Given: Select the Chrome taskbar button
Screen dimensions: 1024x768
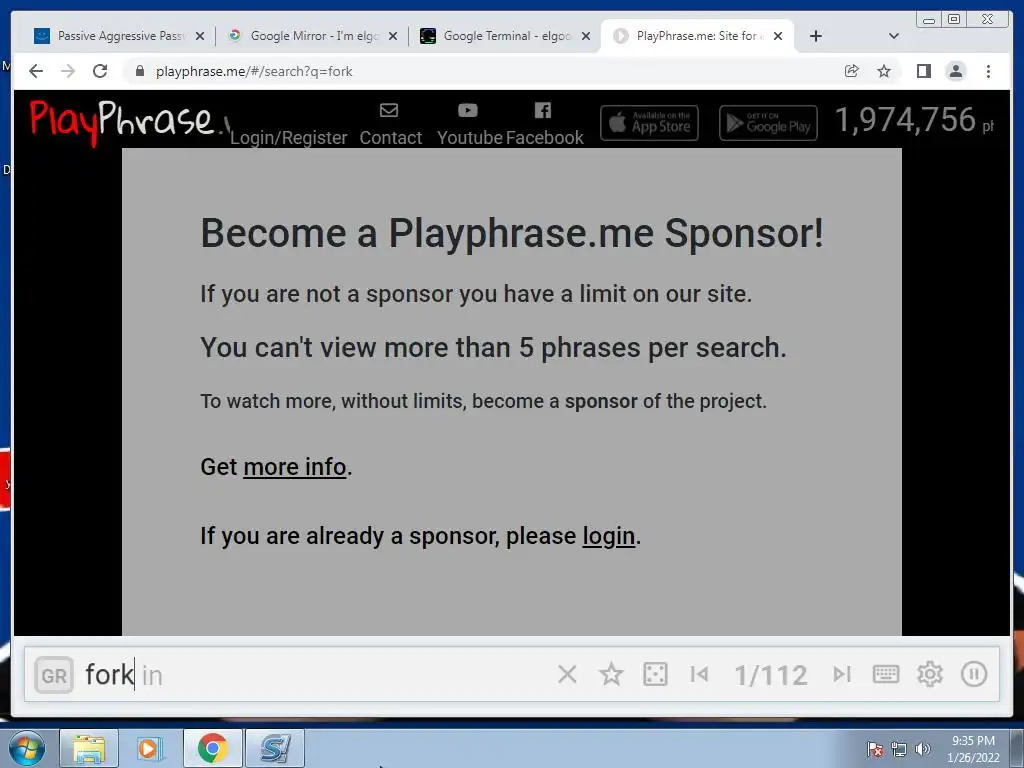Looking at the screenshot, I should 212,748.
